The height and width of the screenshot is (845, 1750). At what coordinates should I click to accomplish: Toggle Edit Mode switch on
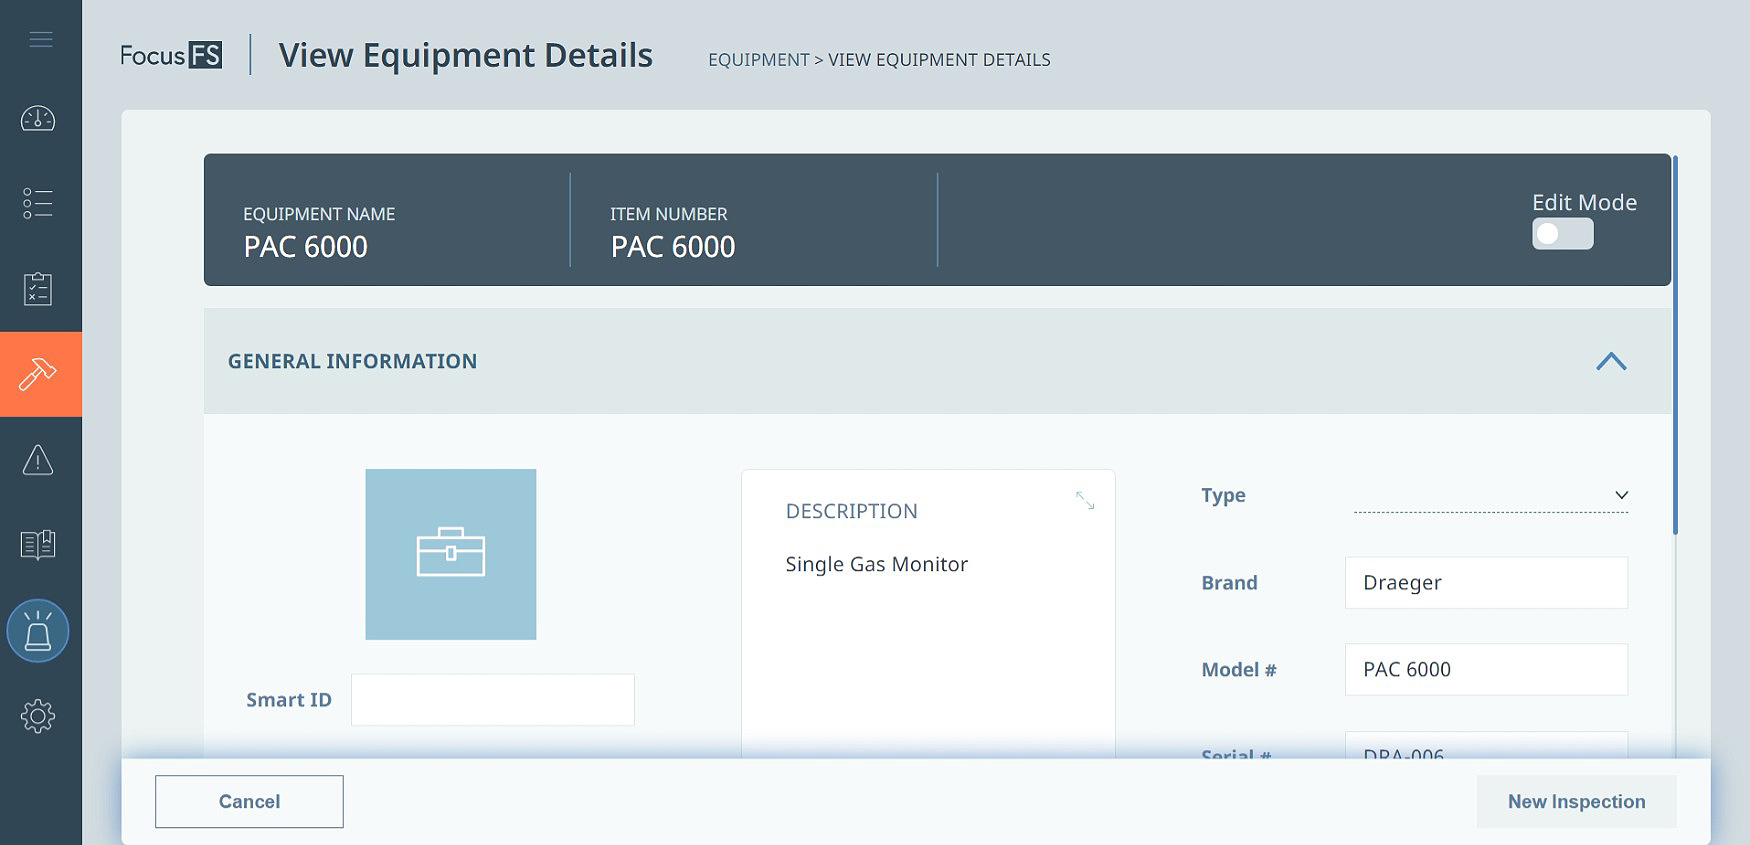(1562, 234)
